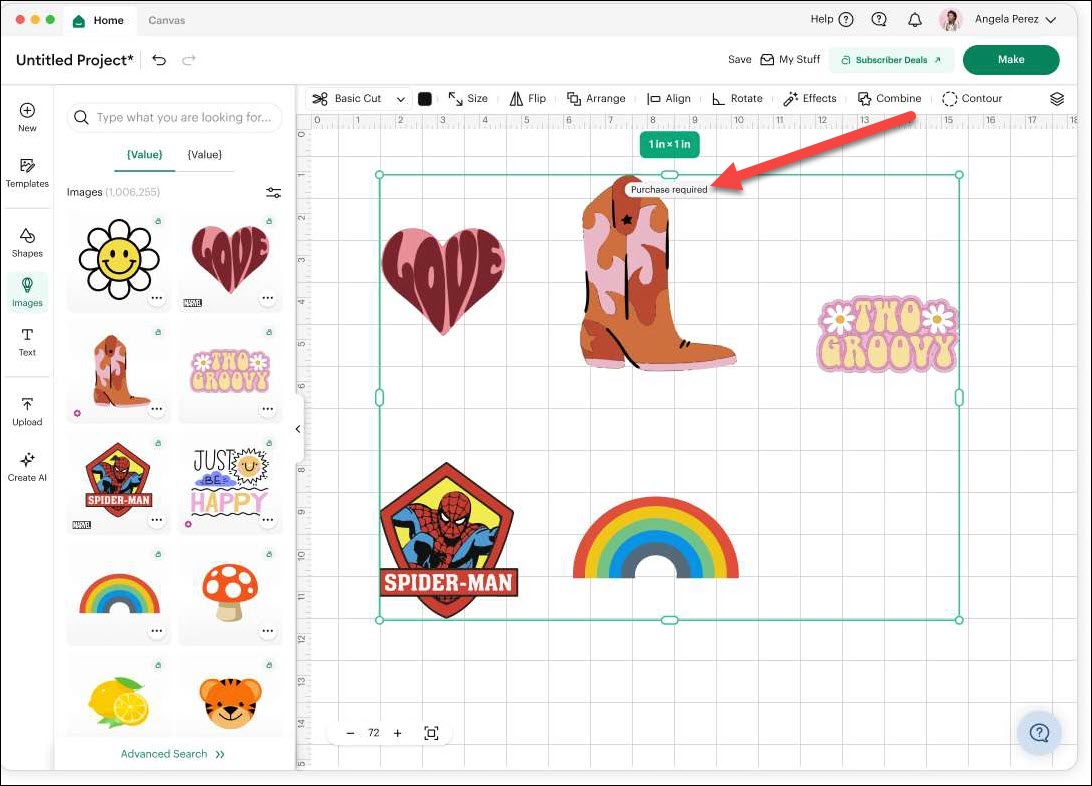
Task: Open Advanced Search link
Action: click(173, 754)
